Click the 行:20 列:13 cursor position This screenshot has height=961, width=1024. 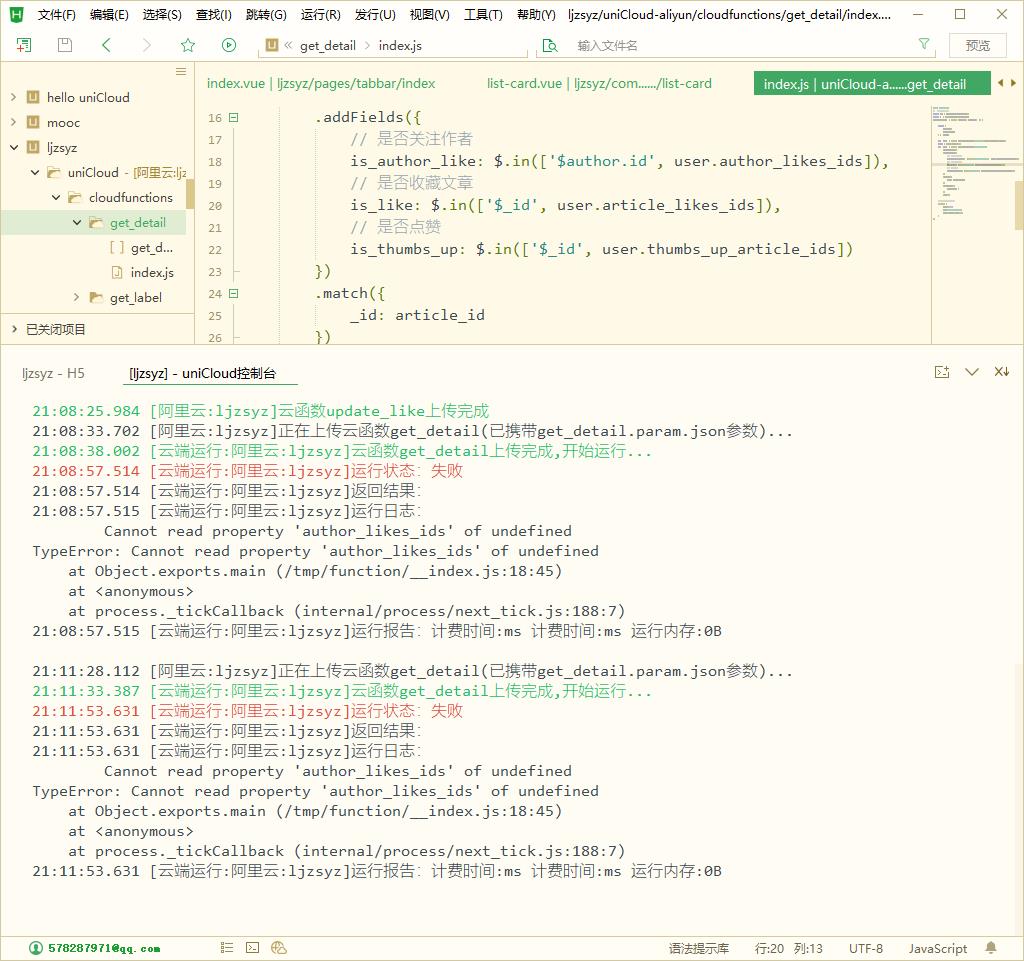tap(788, 949)
